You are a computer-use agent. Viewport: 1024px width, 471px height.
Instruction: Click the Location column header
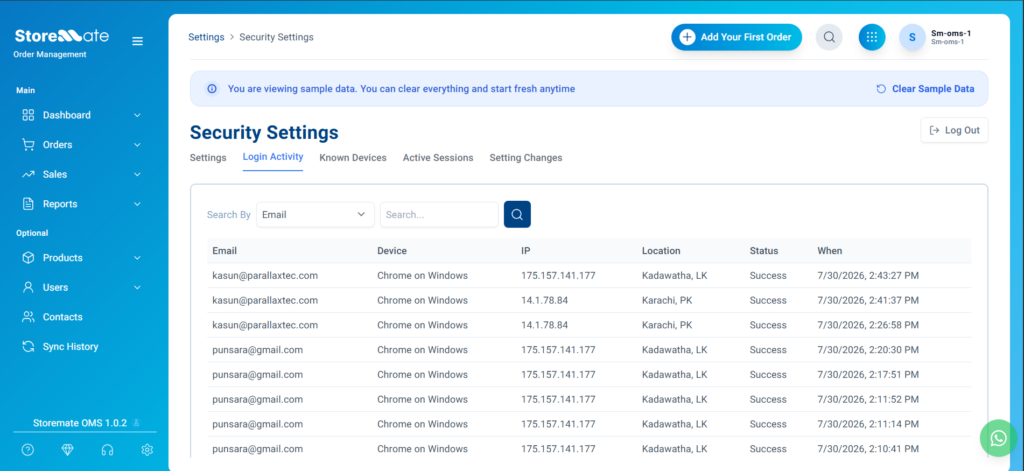tap(661, 251)
